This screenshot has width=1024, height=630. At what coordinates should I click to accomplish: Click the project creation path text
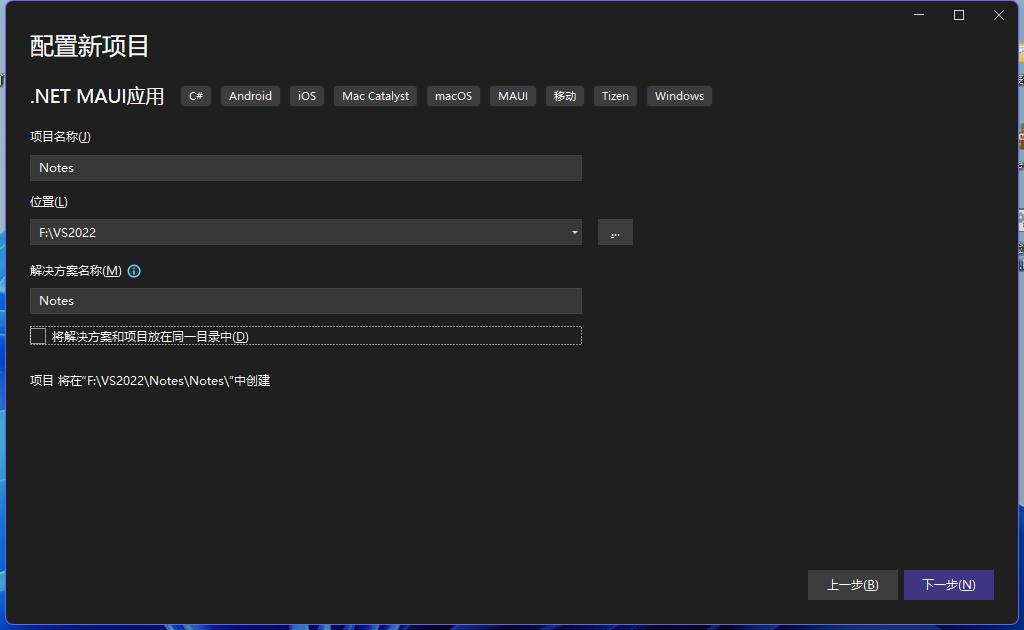150,381
